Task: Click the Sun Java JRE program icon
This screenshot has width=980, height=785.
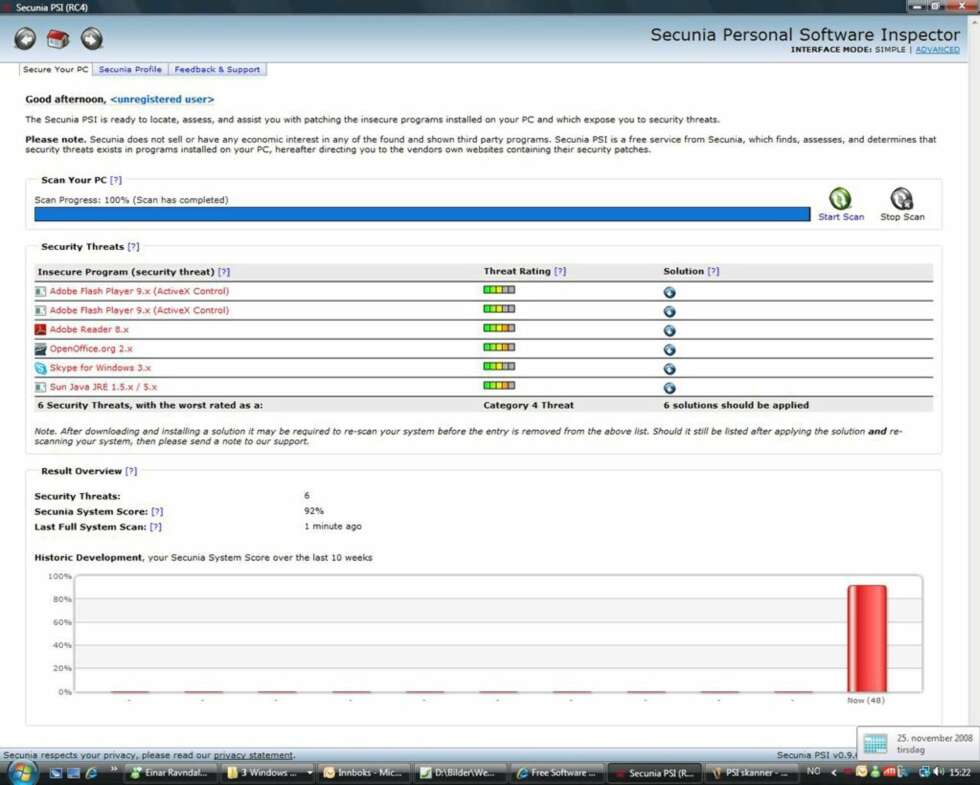Action: [41, 387]
